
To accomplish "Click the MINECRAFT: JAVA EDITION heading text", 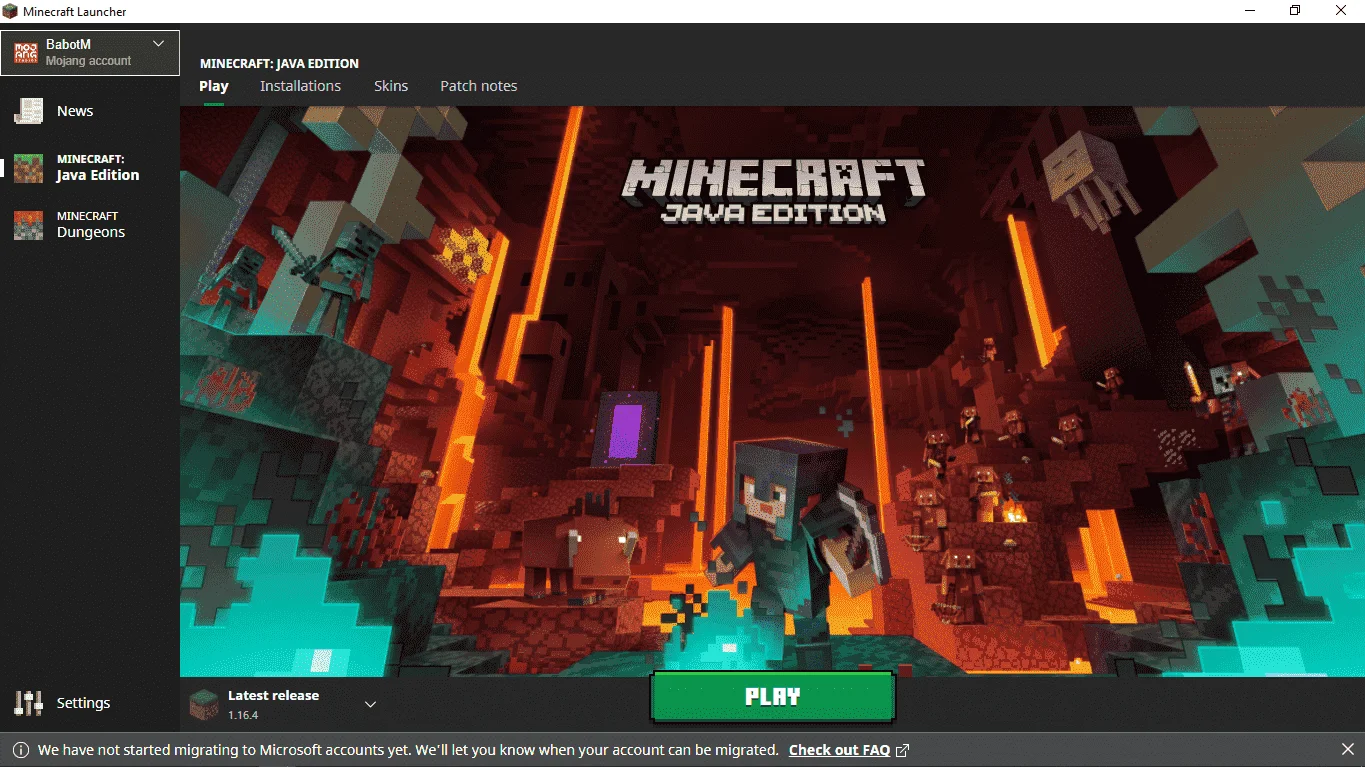I will tap(279, 63).
